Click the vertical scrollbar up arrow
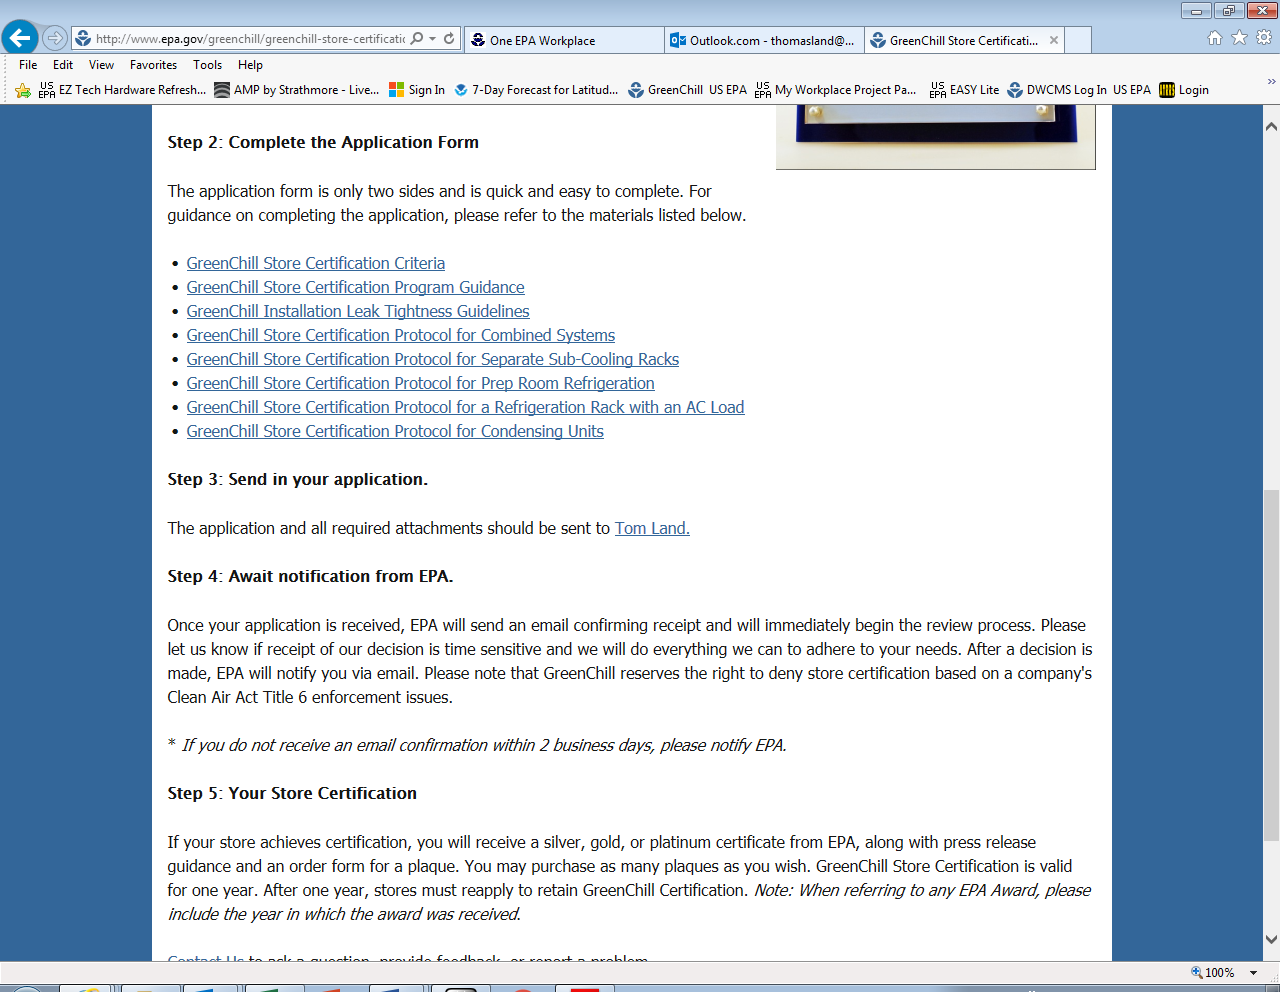Screen dimensions: 1280x992 click(x=1271, y=127)
